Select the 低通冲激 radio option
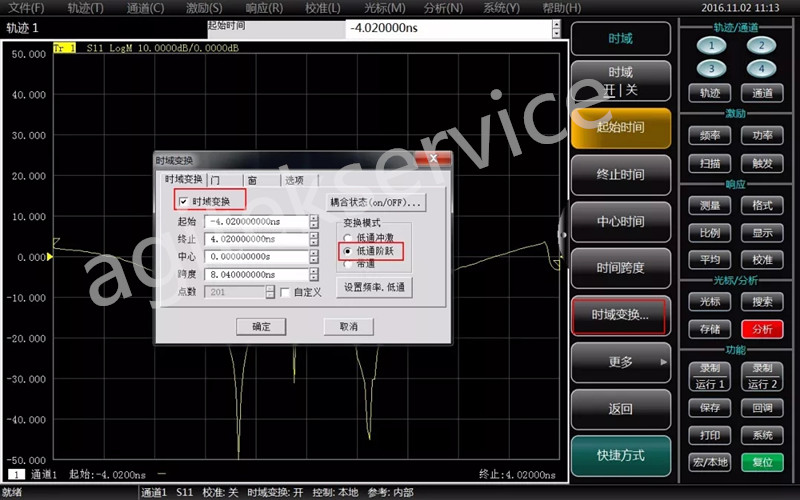The width and height of the screenshot is (800, 500). [347, 237]
